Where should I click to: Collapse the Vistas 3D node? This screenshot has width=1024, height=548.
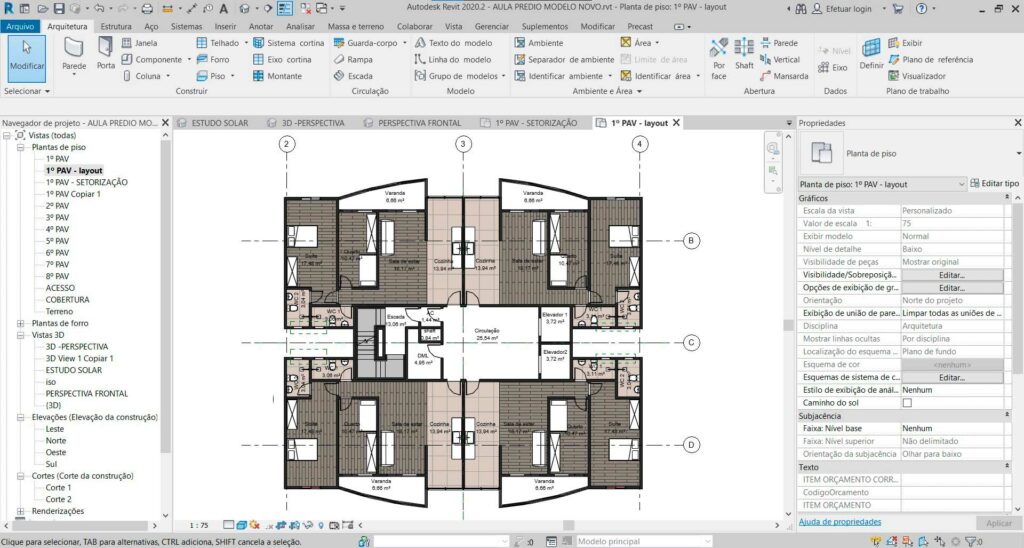pos(20,335)
